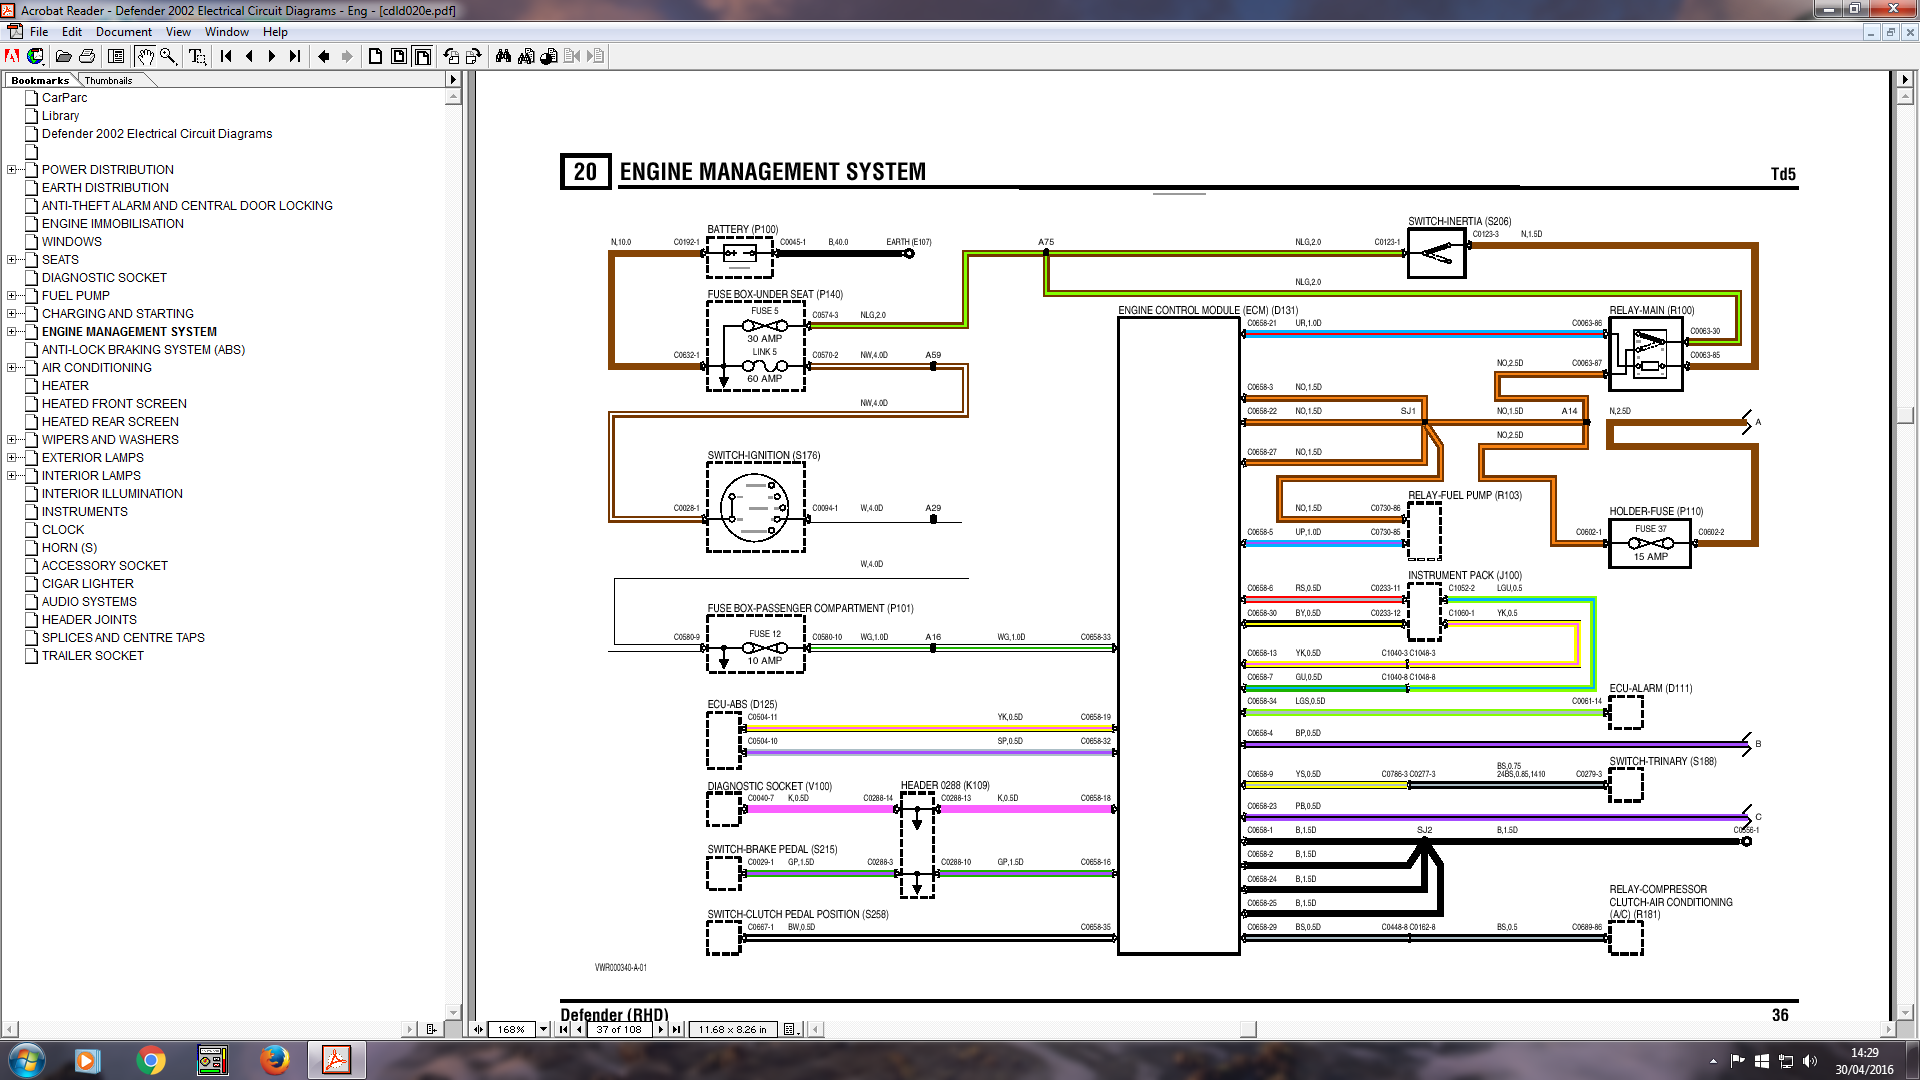The image size is (1920, 1080).
Task: Click the Search Results icon
Action: pos(549,56)
